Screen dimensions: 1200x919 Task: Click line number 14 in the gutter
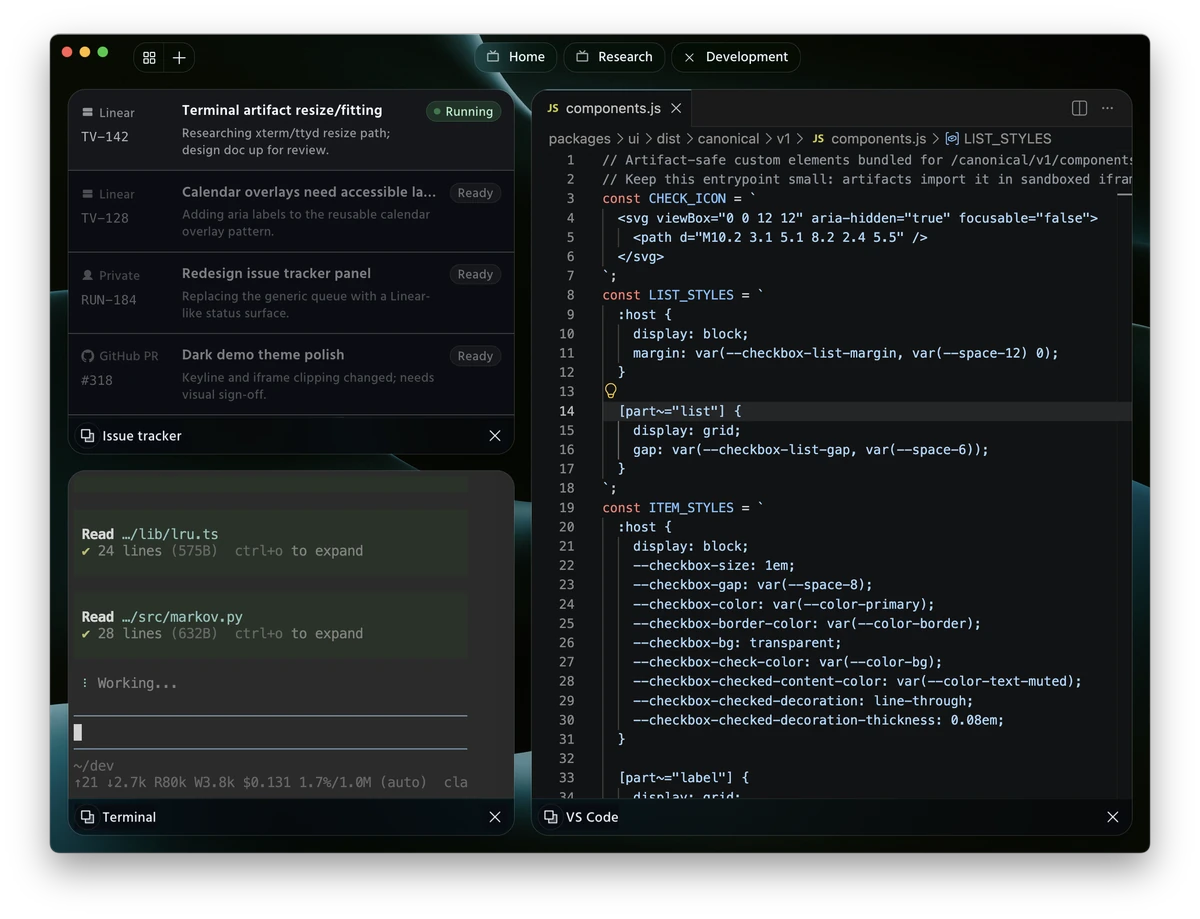pos(567,411)
